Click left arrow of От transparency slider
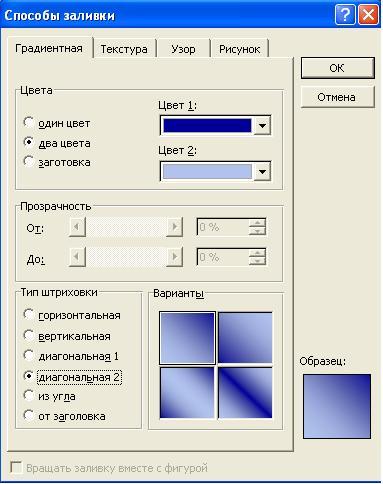383x484 pixels. click(77, 227)
